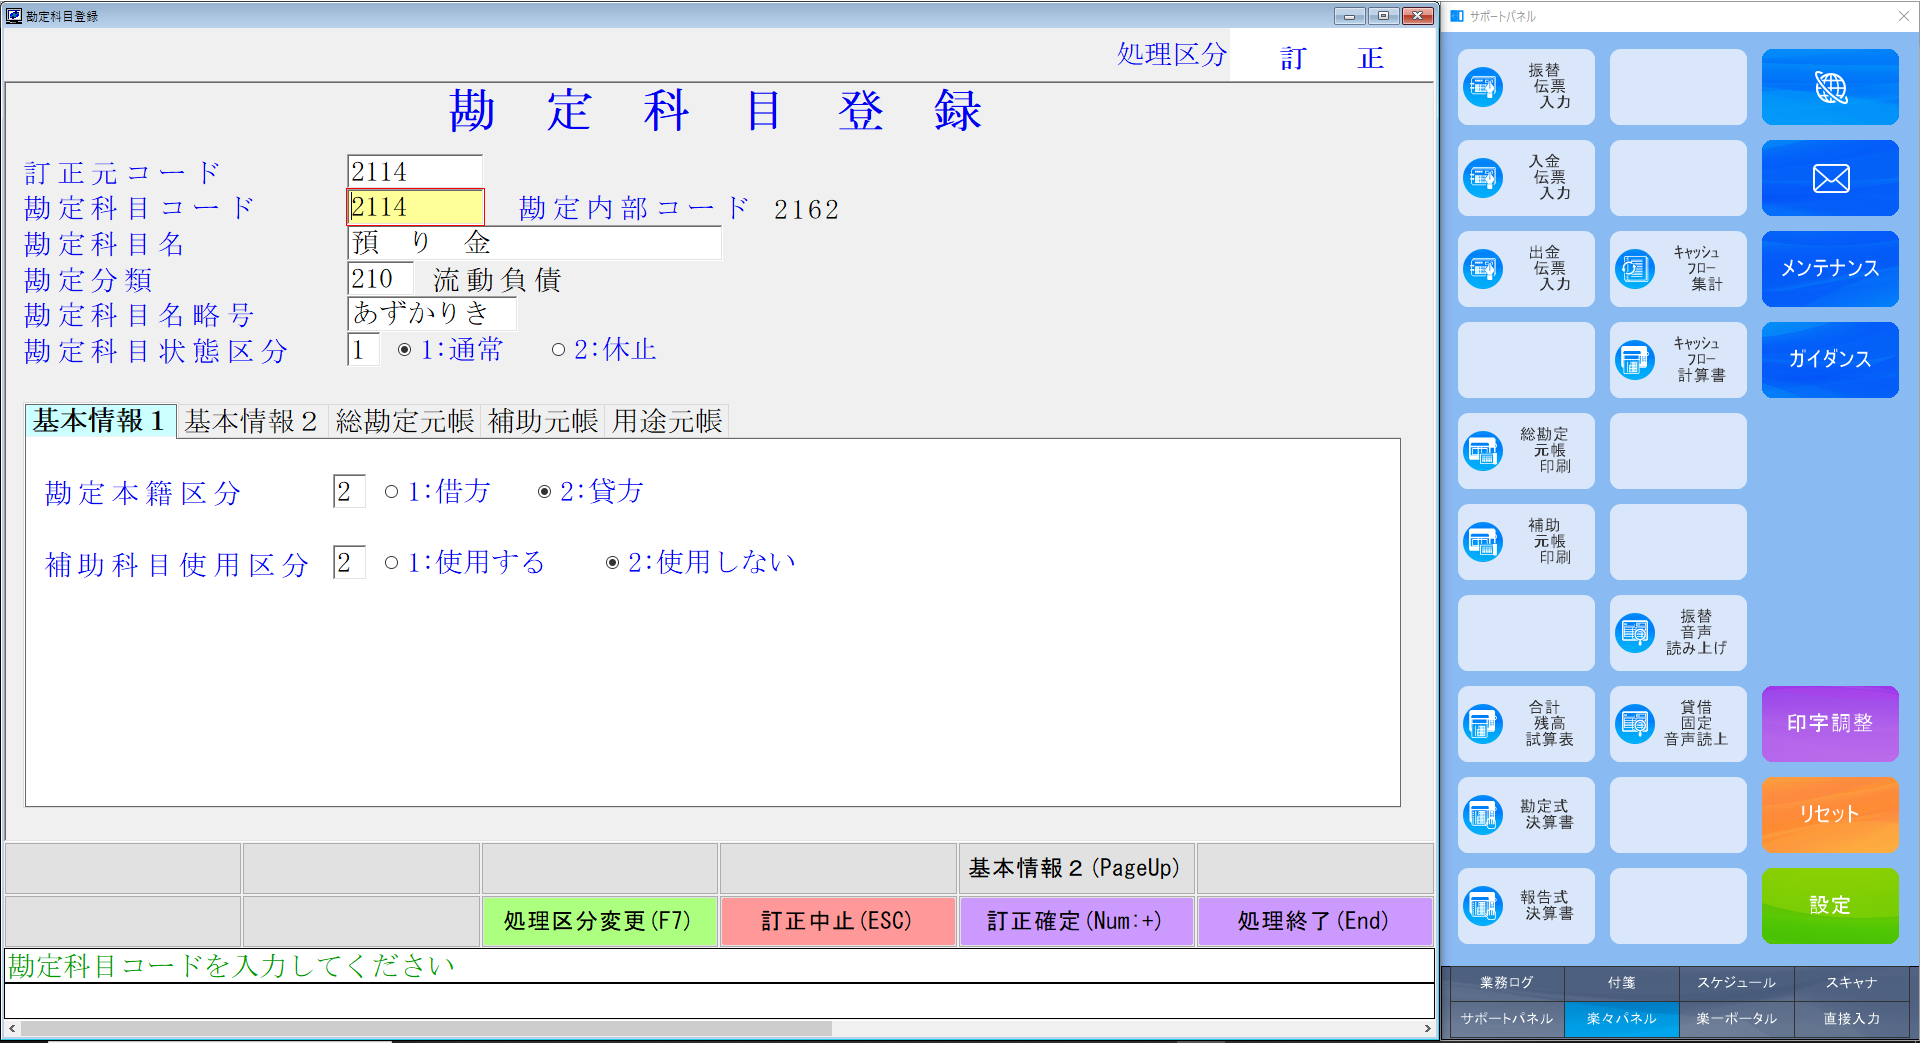
Task: Open 付箋 bottom tab
Action: click(x=1622, y=983)
